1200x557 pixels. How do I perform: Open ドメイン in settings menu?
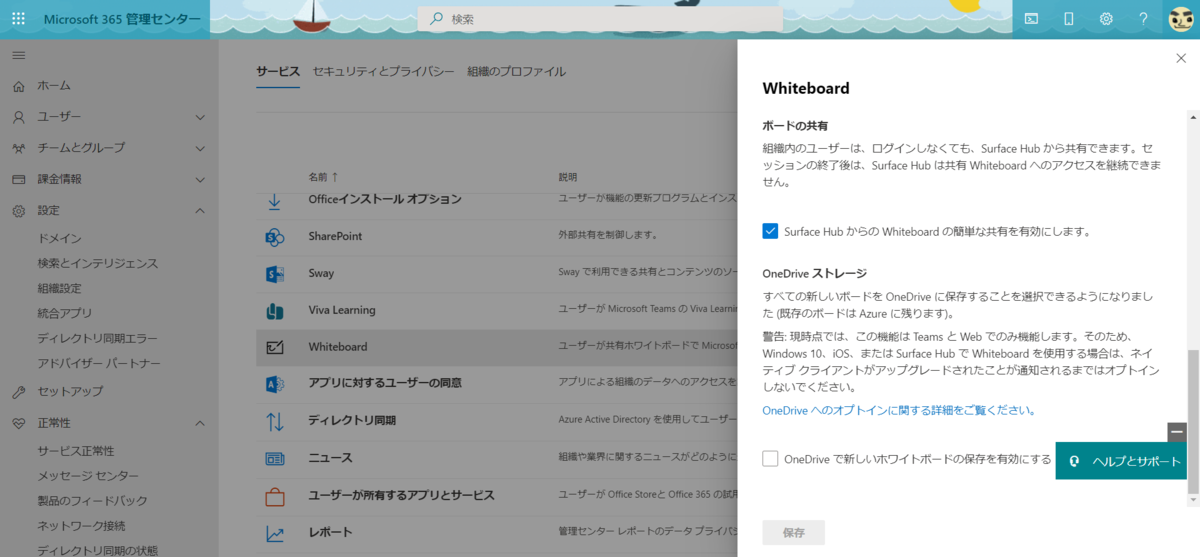point(60,238)
